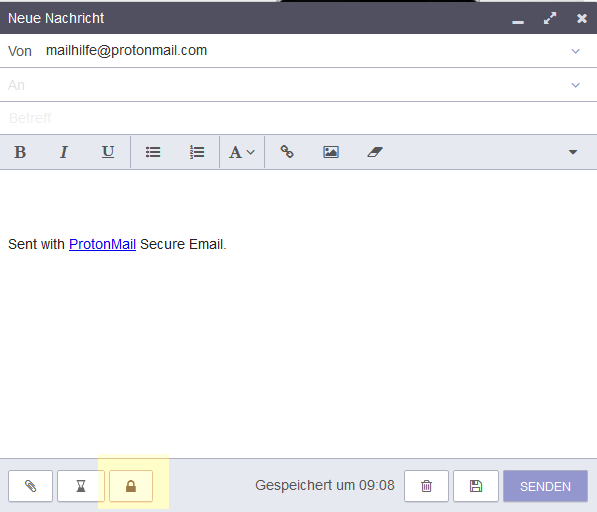597x512 pixels.
Task: Discard the draft with trash icon
Action: click(x=426, y=486)
